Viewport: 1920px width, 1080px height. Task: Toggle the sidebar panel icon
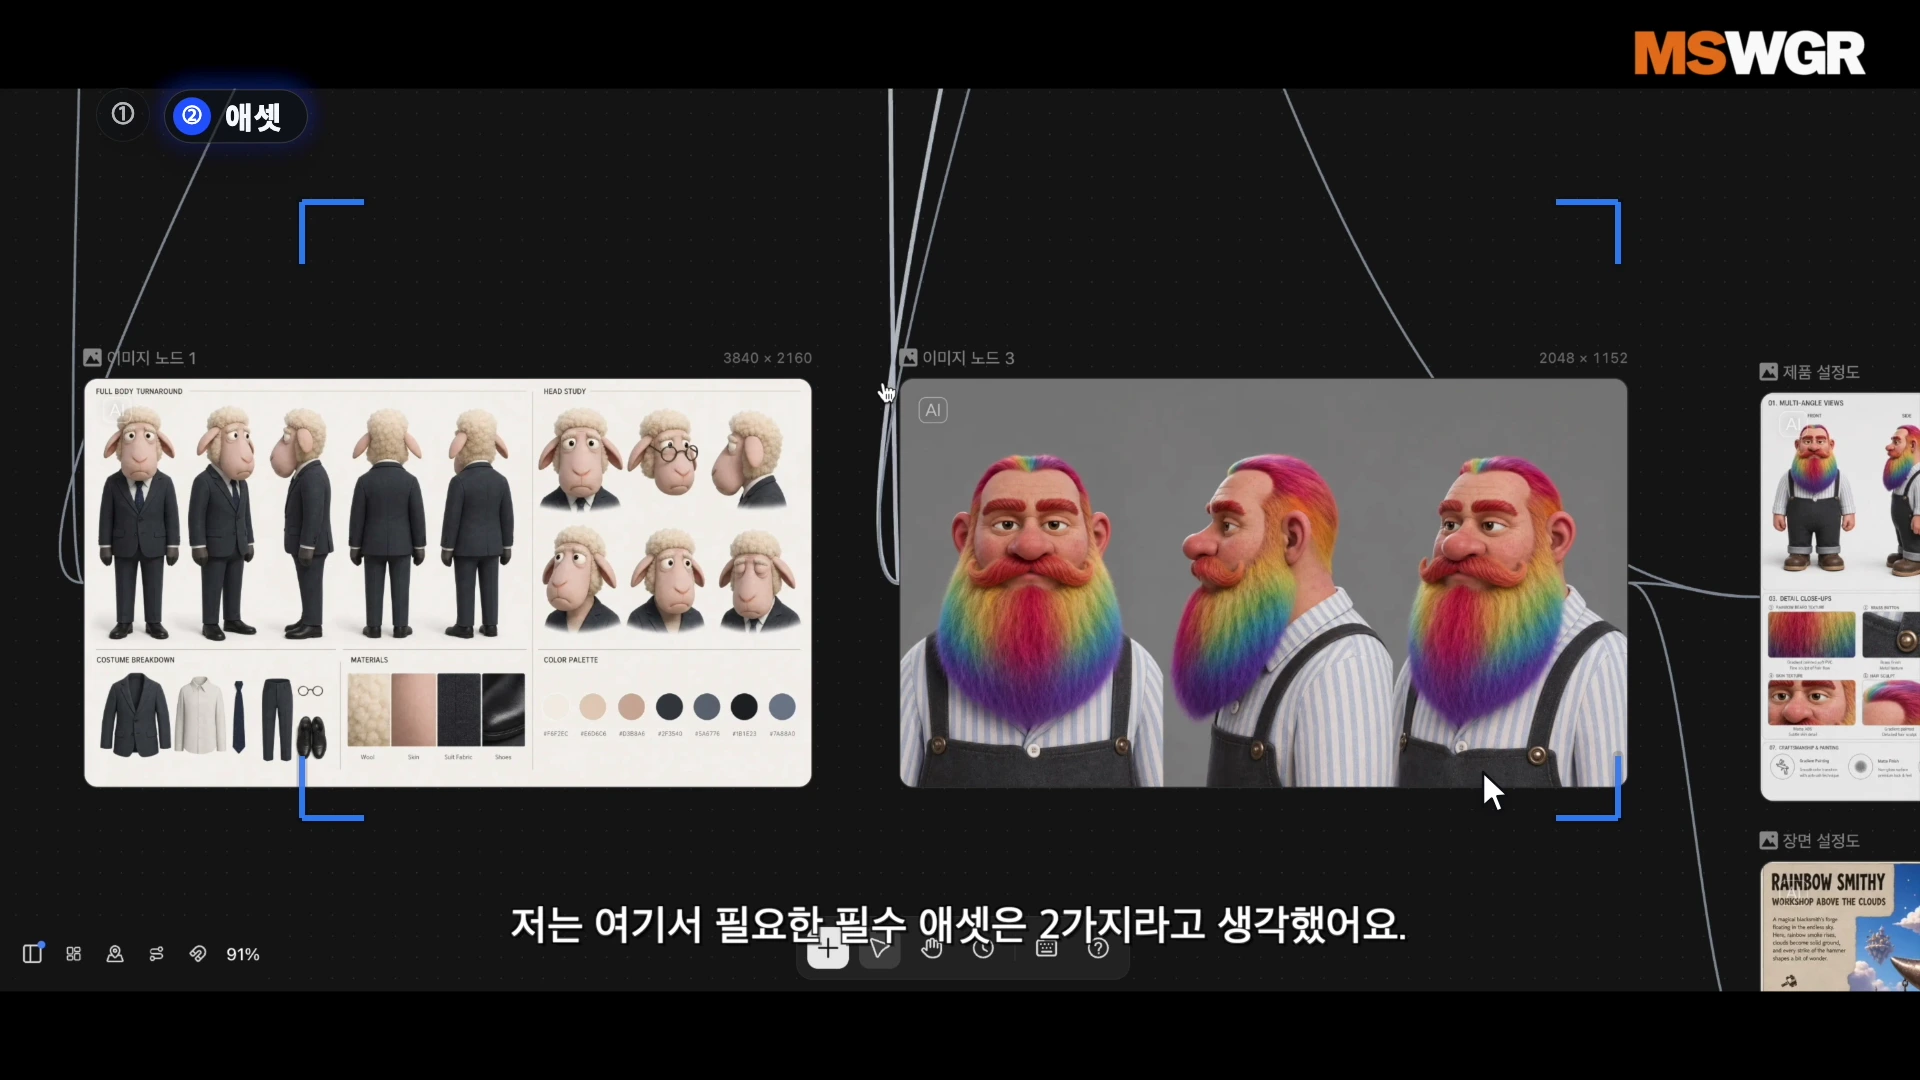(x=32, y=953)
